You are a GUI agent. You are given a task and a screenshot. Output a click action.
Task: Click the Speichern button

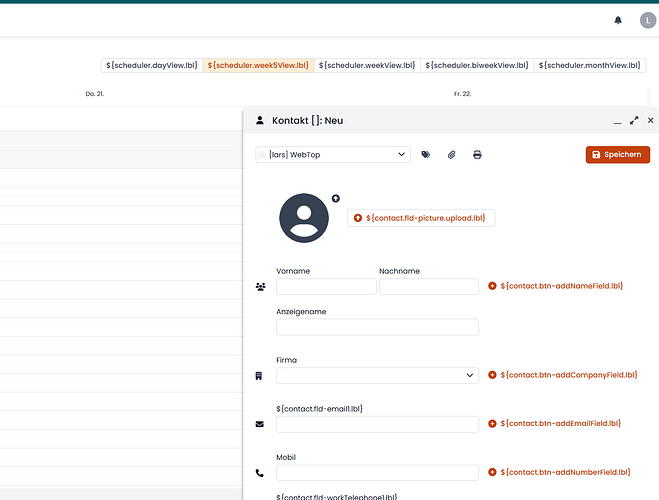pos(618,155)
